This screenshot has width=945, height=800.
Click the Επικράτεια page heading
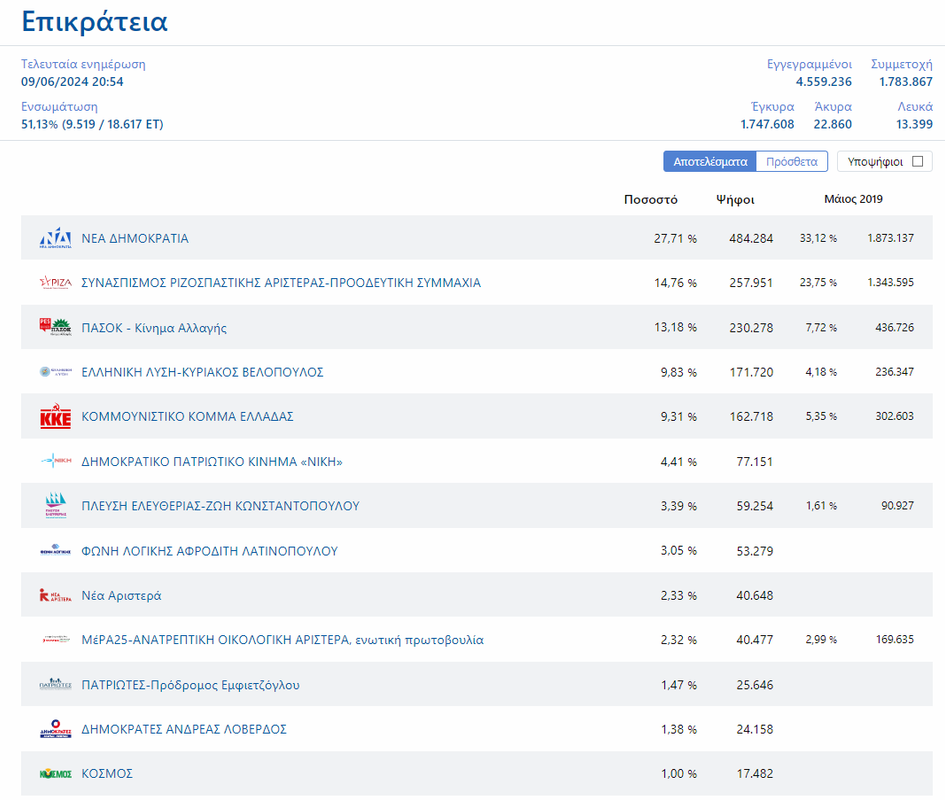(x=95, y=22)
